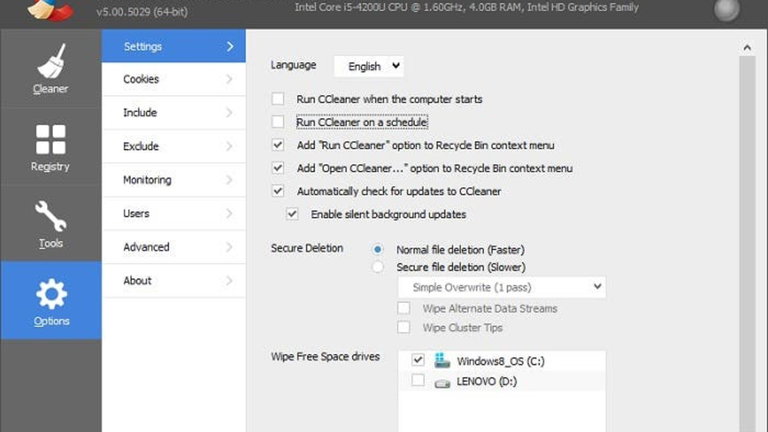This screenshot has width=768, height=432.
Task: Check Wipe Cluster Tips
Action: pos(404,327)
